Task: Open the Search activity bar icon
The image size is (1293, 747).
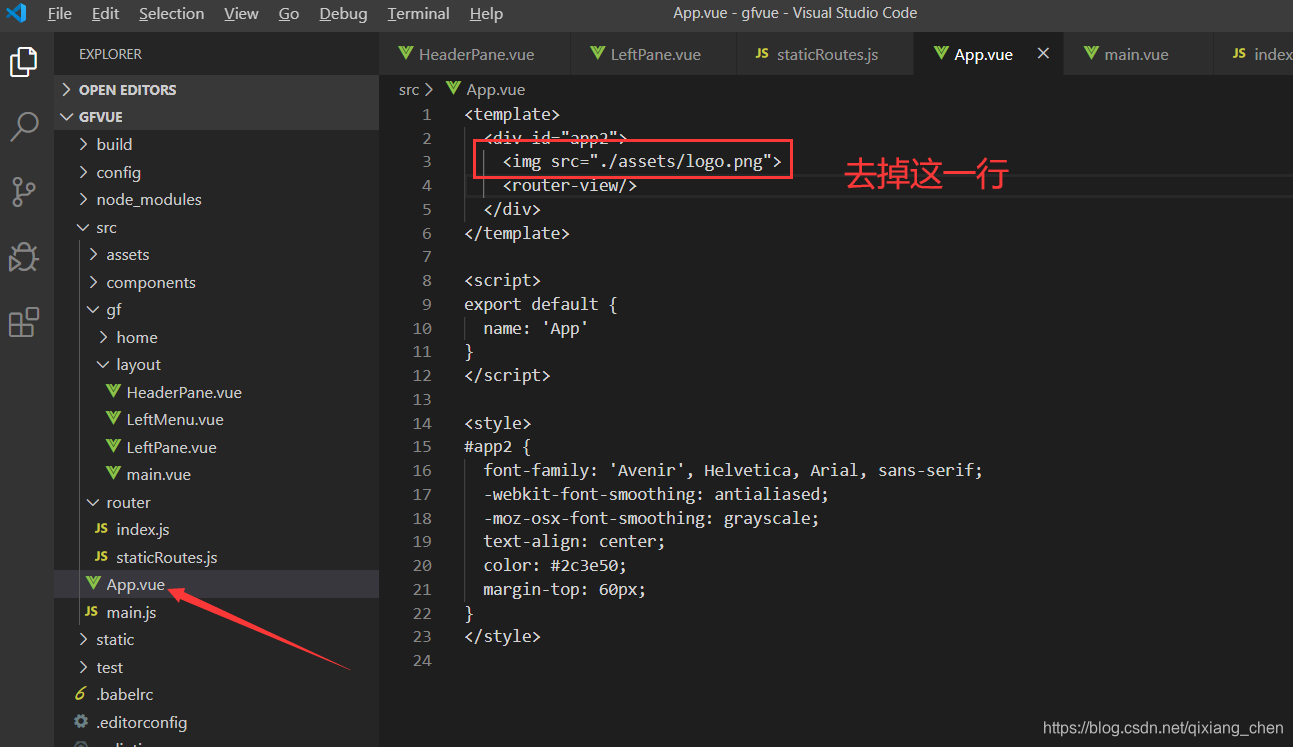Action: pyautogui.click(x=24, y=126)
